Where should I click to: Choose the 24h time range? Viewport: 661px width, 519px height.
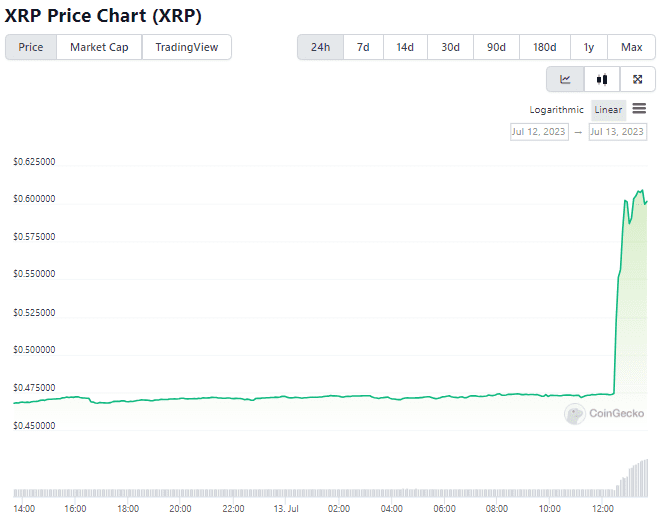point(320,47)
